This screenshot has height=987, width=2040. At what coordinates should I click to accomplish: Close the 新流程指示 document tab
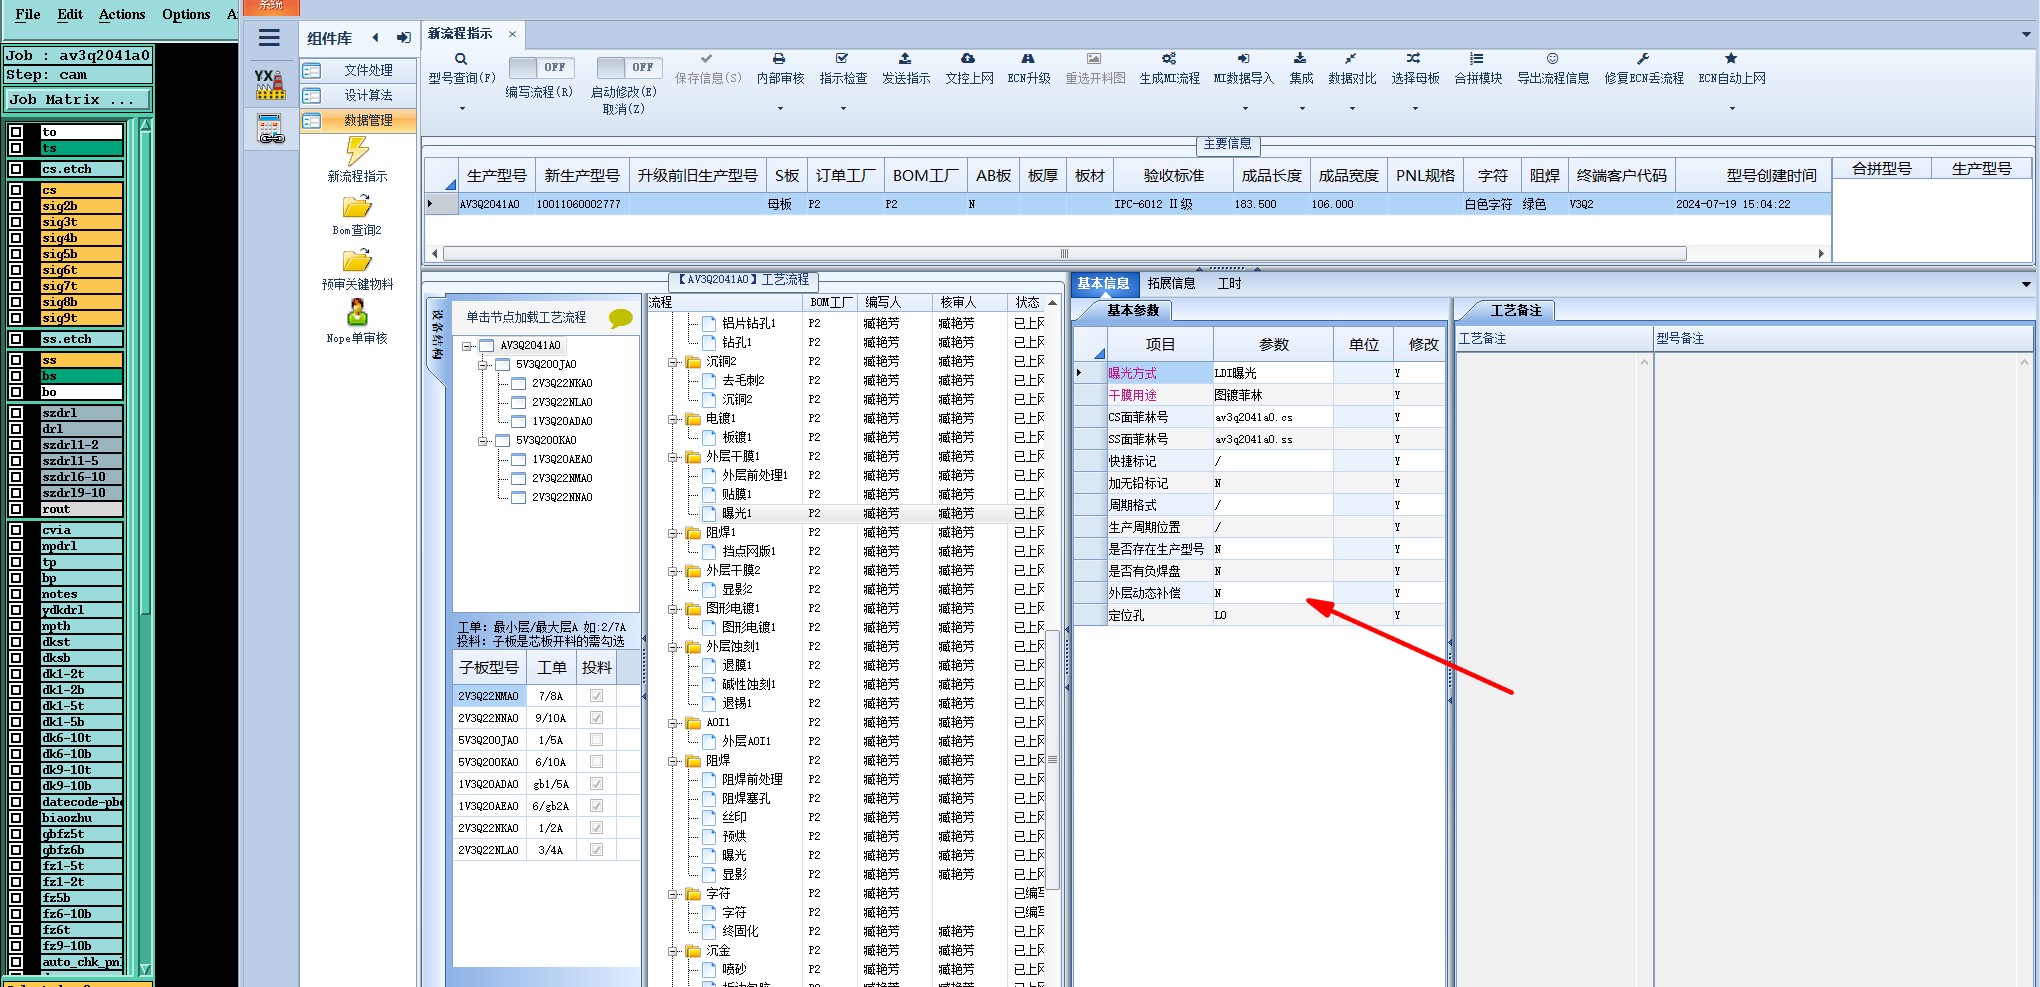pos(512,34)
